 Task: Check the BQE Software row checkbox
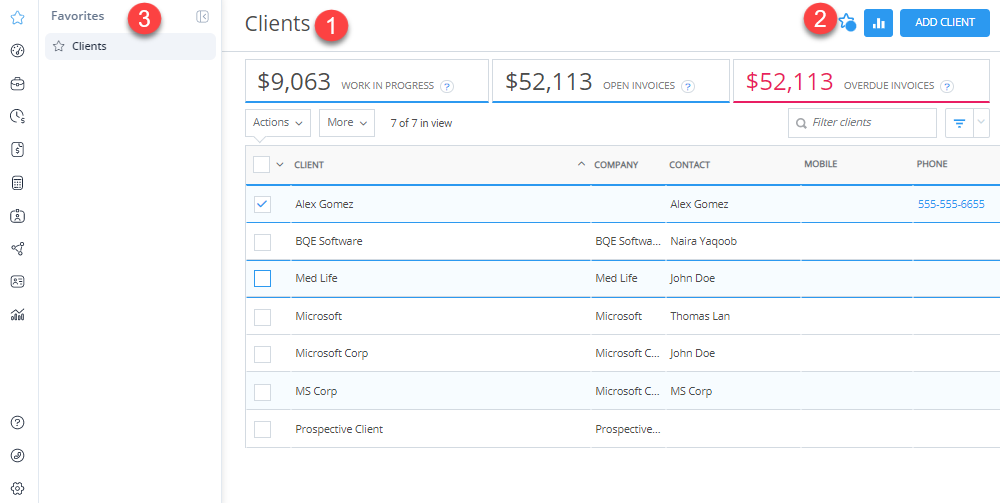tap(262, 242)
